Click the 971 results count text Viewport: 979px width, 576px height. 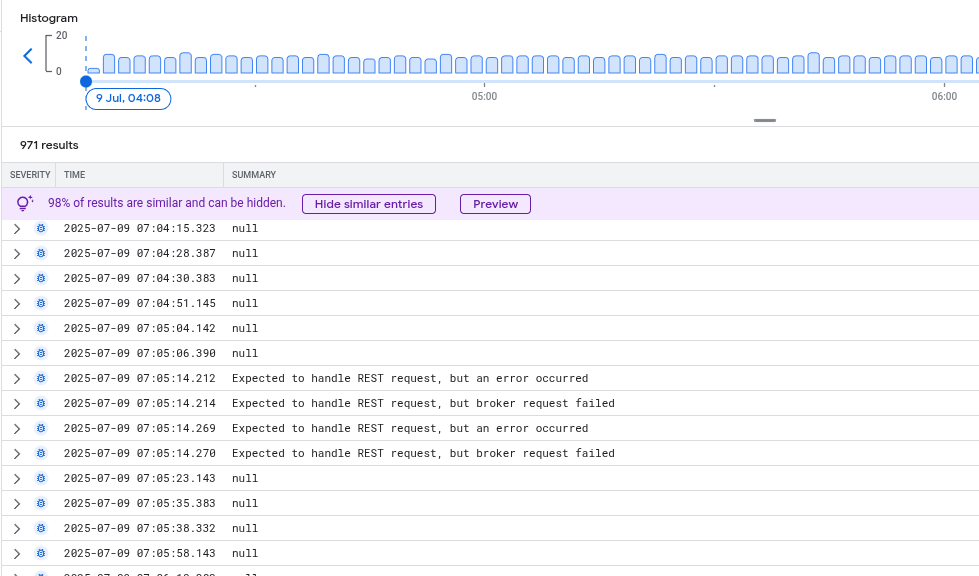[x=49, y=145]
